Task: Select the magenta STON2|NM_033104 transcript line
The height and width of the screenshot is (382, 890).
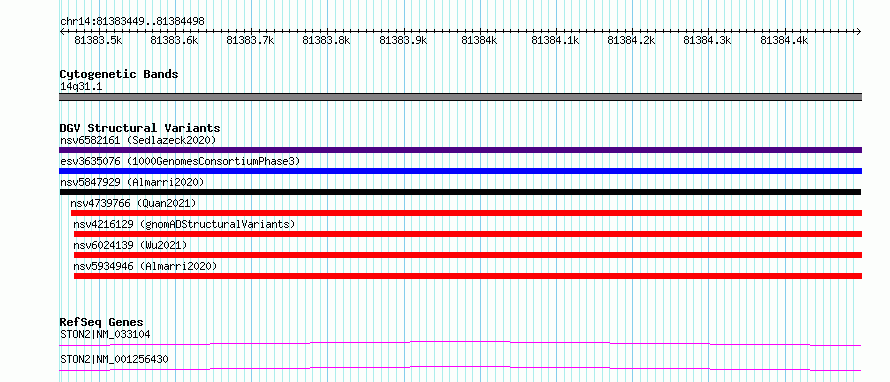Action: pyautogui.click(x=460, y=343)
